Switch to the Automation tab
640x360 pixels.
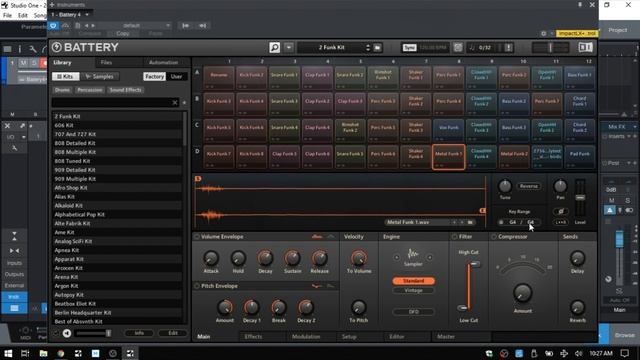click(x=163, y=62)
